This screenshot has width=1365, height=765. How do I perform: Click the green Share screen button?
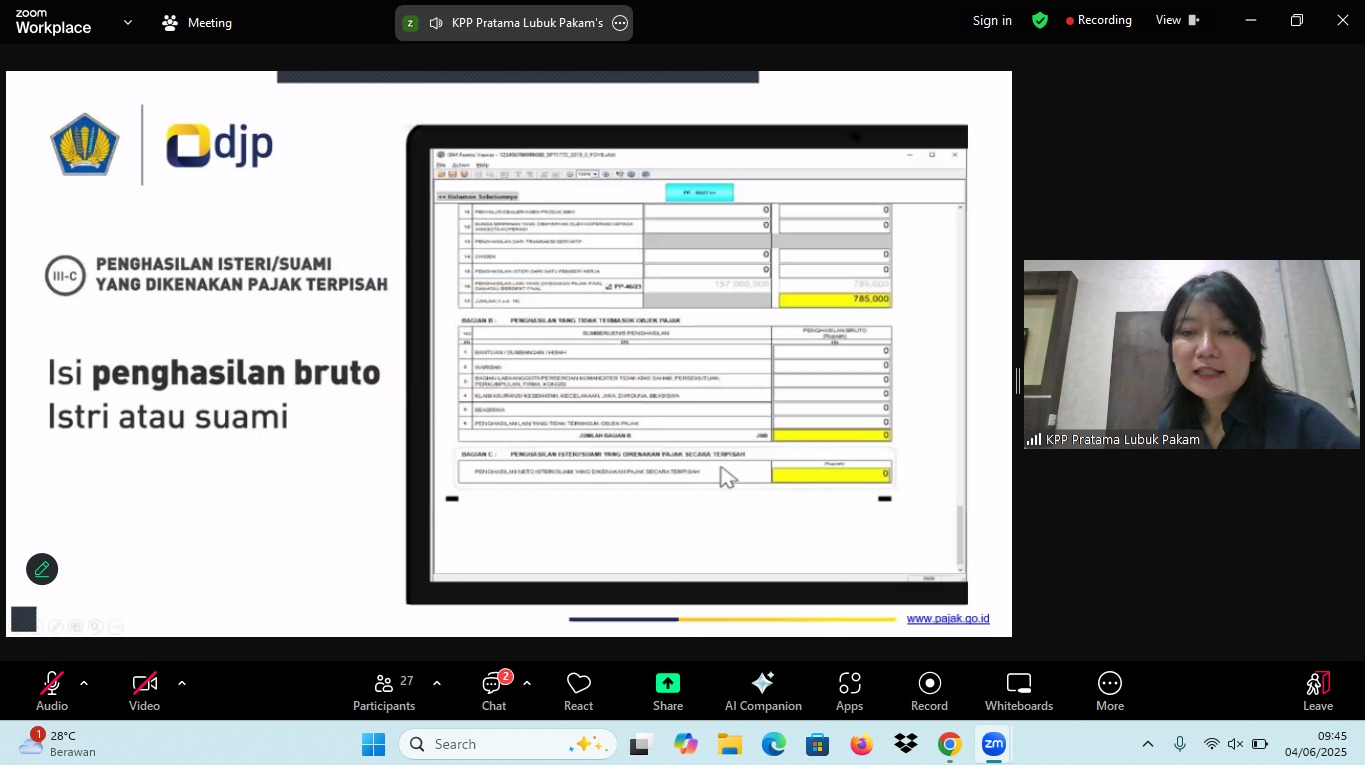[667, 691]
